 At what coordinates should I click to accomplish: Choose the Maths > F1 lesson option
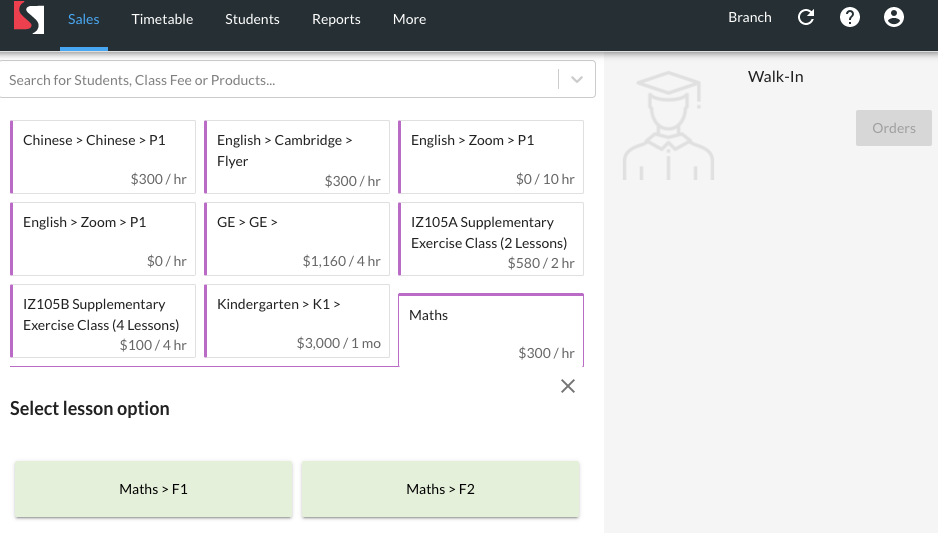coord(153,489)
